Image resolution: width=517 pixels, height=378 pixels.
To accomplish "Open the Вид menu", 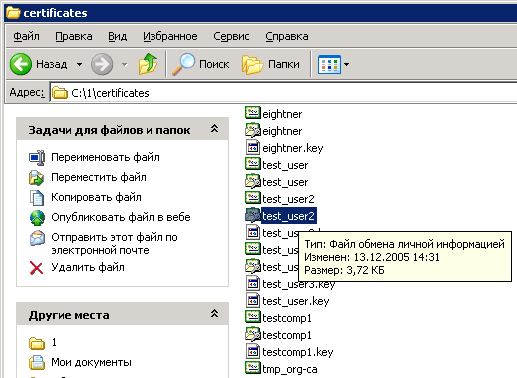I will pyautogui.click(x=117, y=36).
